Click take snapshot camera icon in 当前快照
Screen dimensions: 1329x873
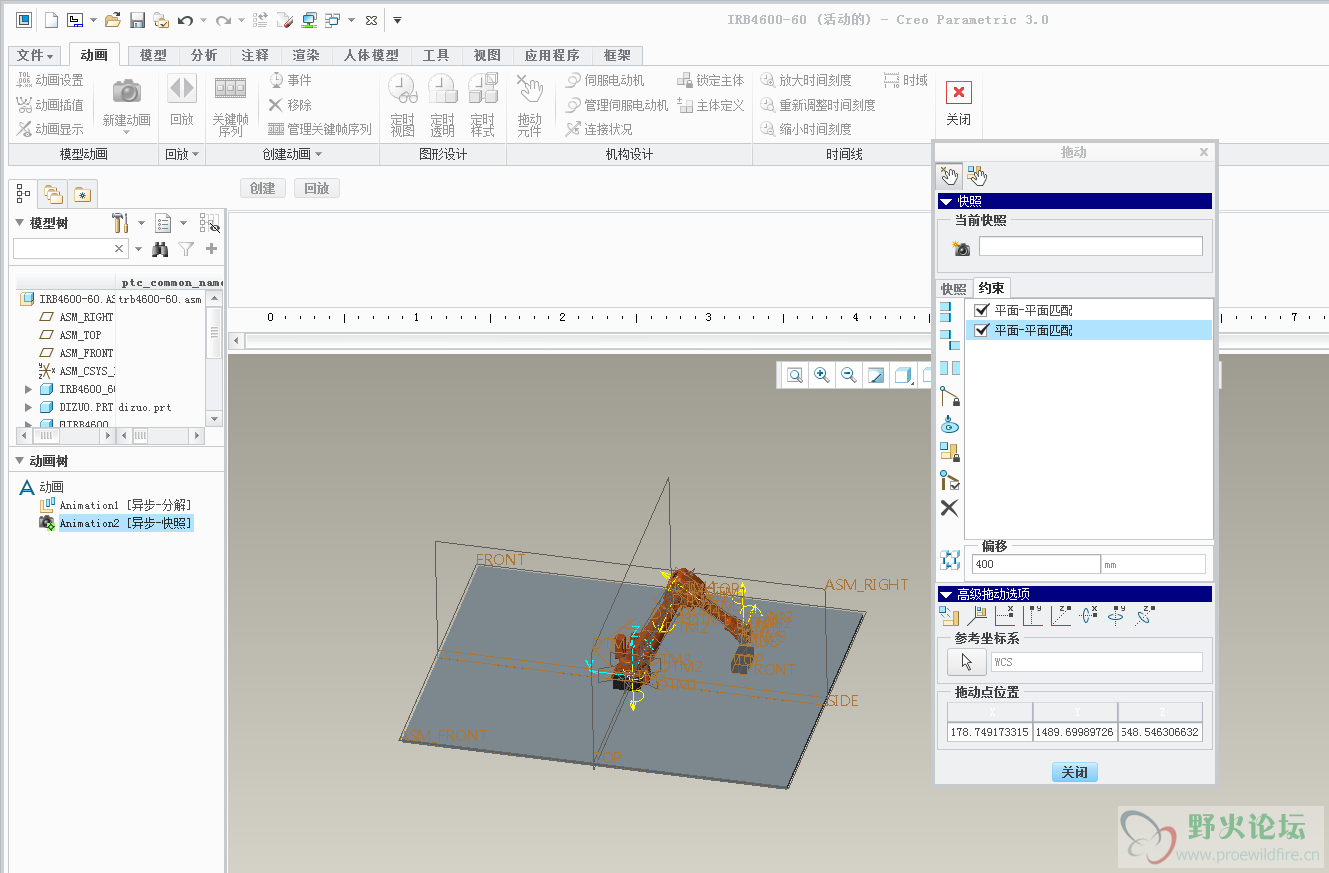pyautogui.click(x=961, y=247)
